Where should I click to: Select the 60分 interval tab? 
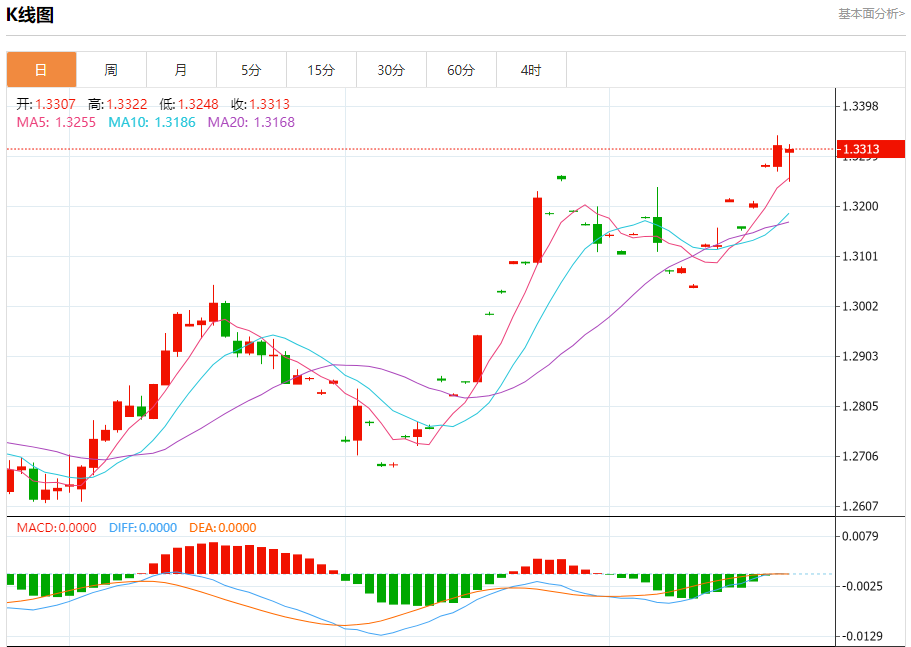(x=461, y=70)
